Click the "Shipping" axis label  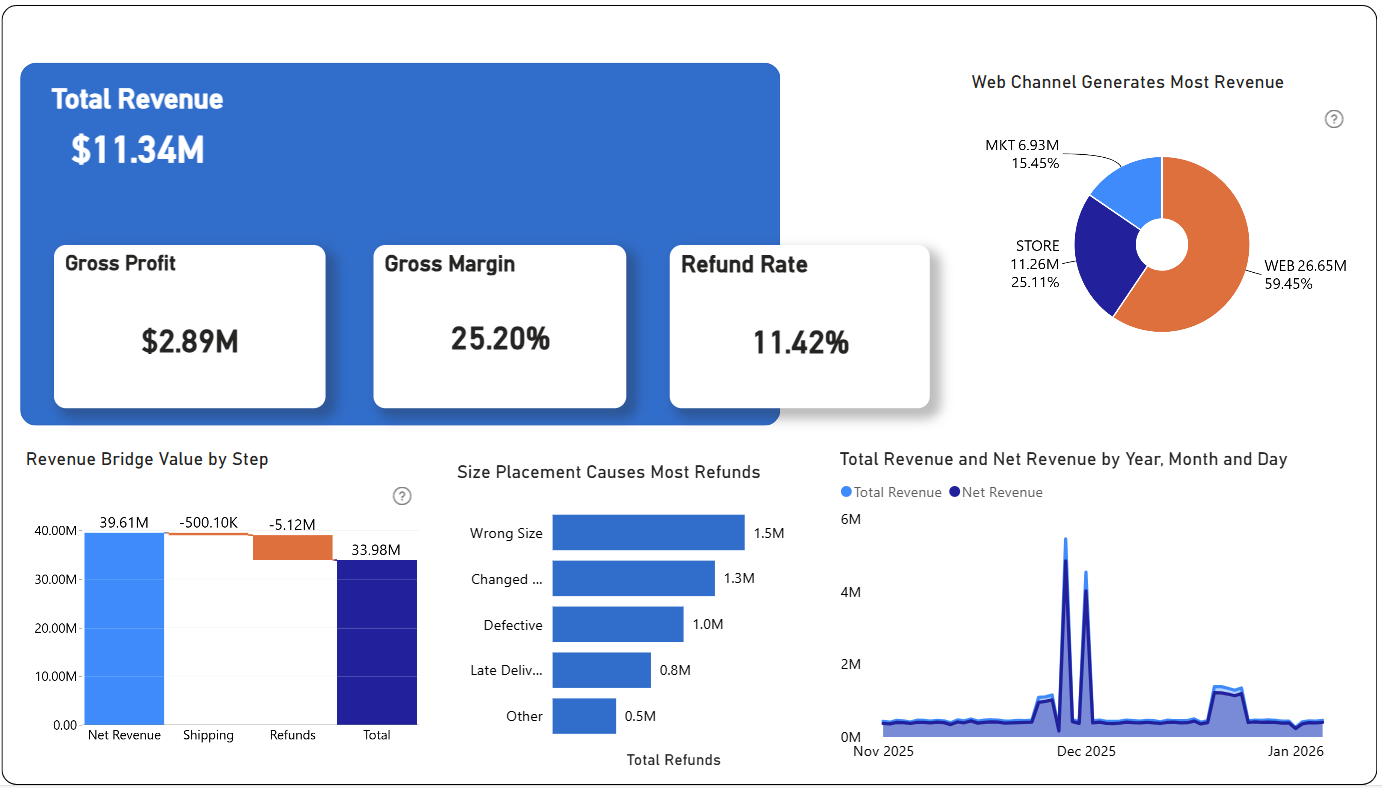coord(208,735)
